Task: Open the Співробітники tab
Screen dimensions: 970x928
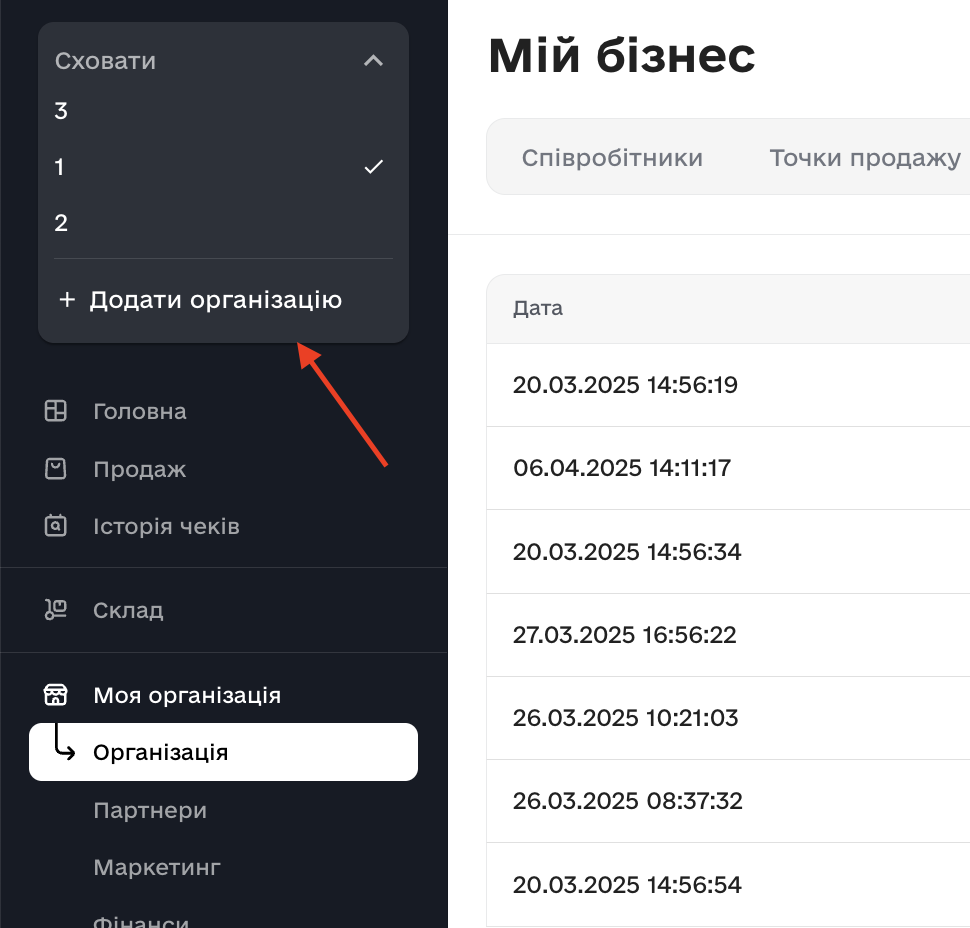Action: coord(612,158)
